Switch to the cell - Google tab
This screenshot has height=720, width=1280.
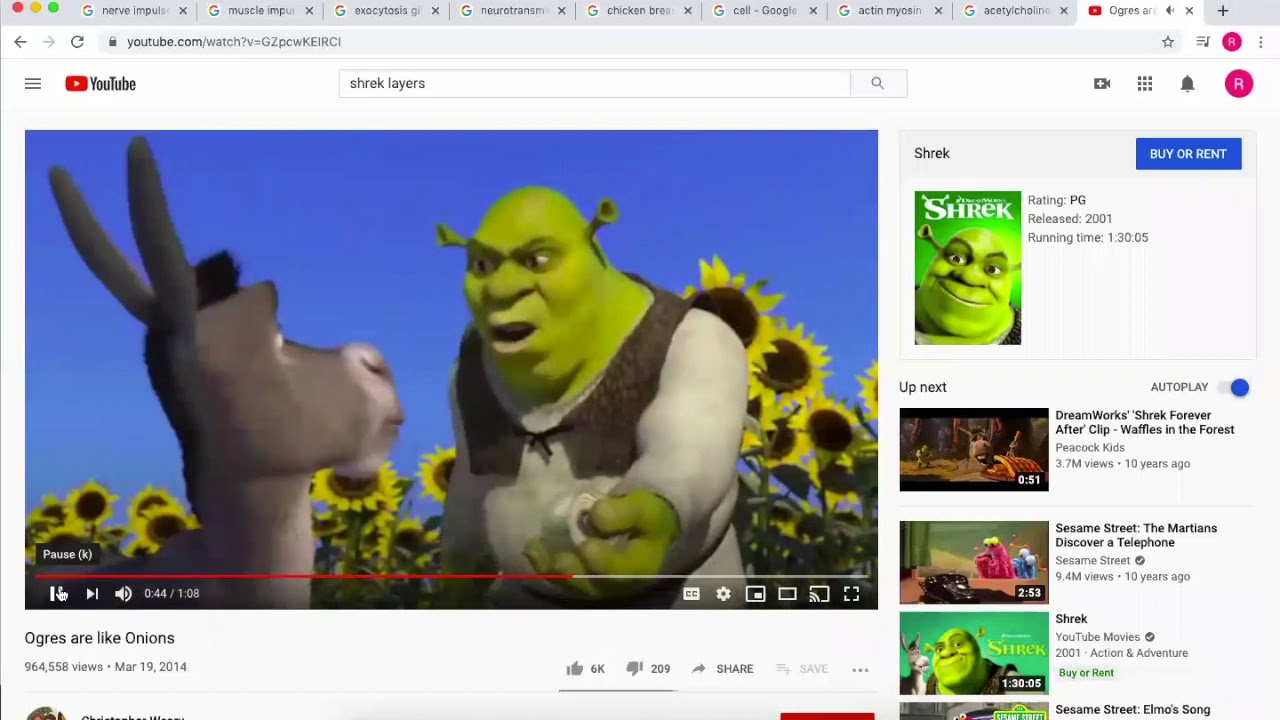[x=766, y=11]
